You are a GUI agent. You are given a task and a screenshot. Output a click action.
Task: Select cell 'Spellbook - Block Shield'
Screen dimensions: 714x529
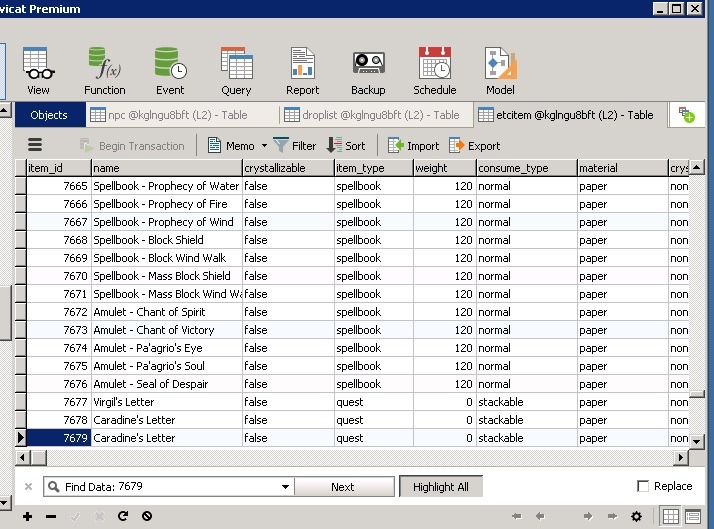pos(167,240)
